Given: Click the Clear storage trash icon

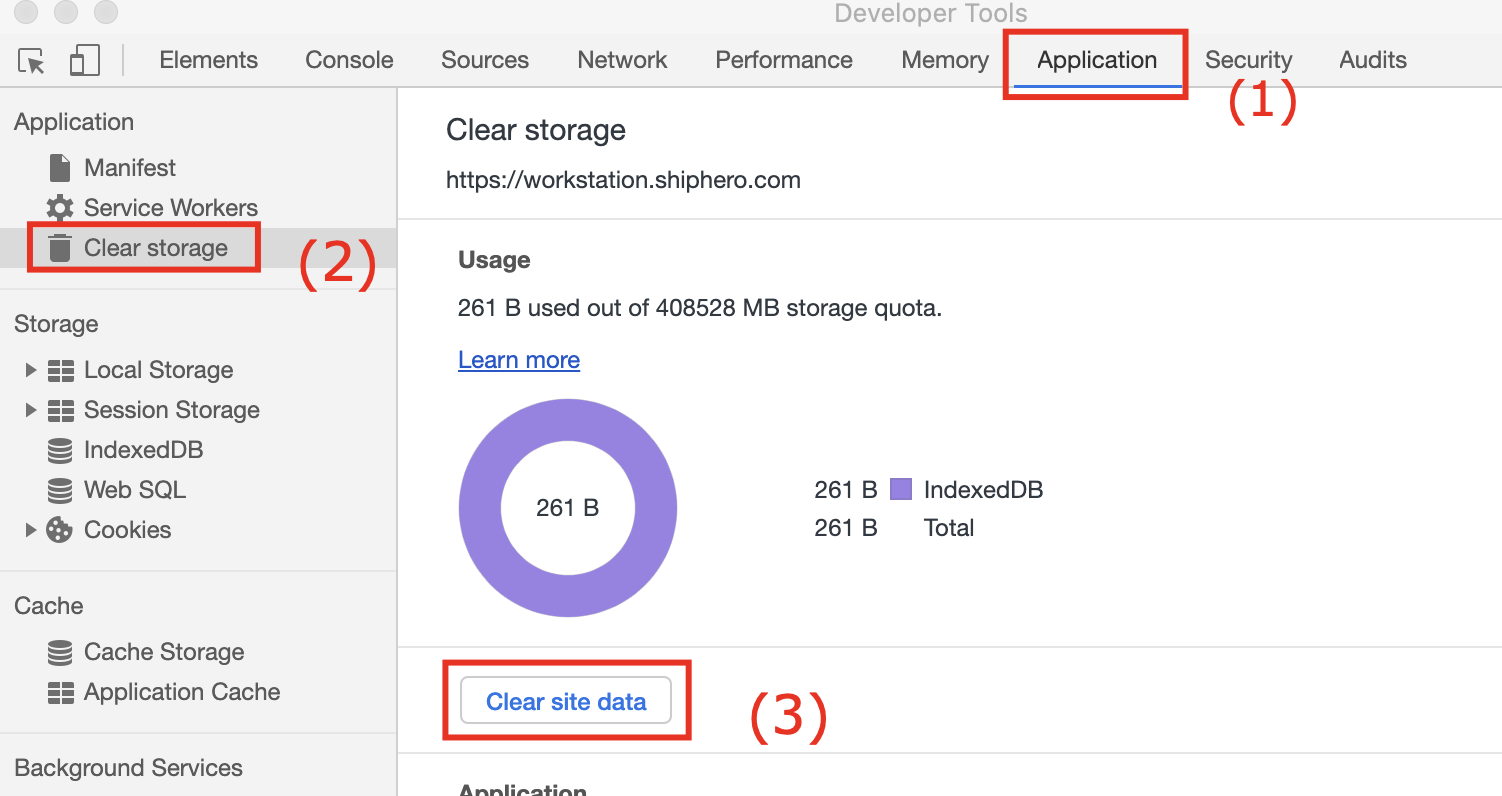Looking at the screenshot, I should pyautogui.click(x=60, y=248).
